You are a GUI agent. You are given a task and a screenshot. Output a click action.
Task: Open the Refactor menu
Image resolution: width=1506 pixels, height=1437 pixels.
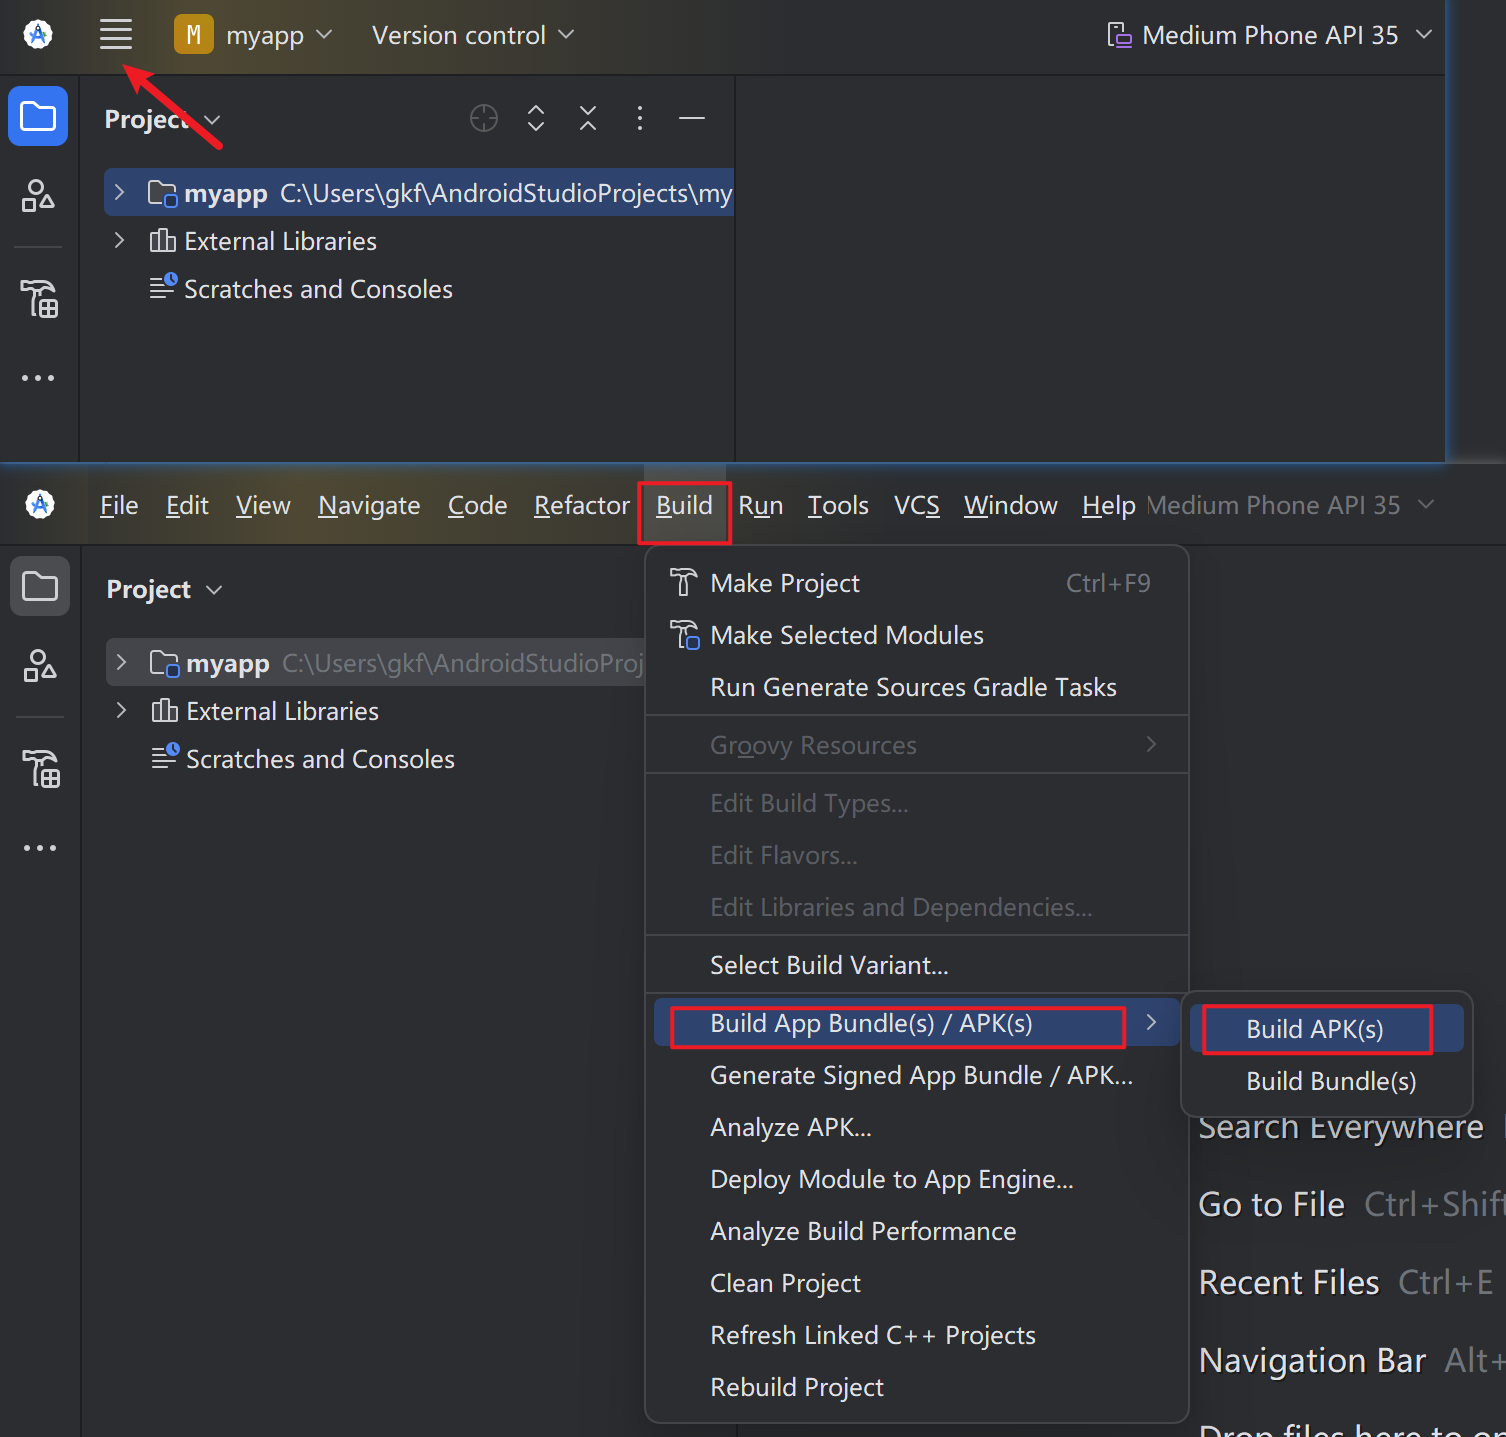582,505
